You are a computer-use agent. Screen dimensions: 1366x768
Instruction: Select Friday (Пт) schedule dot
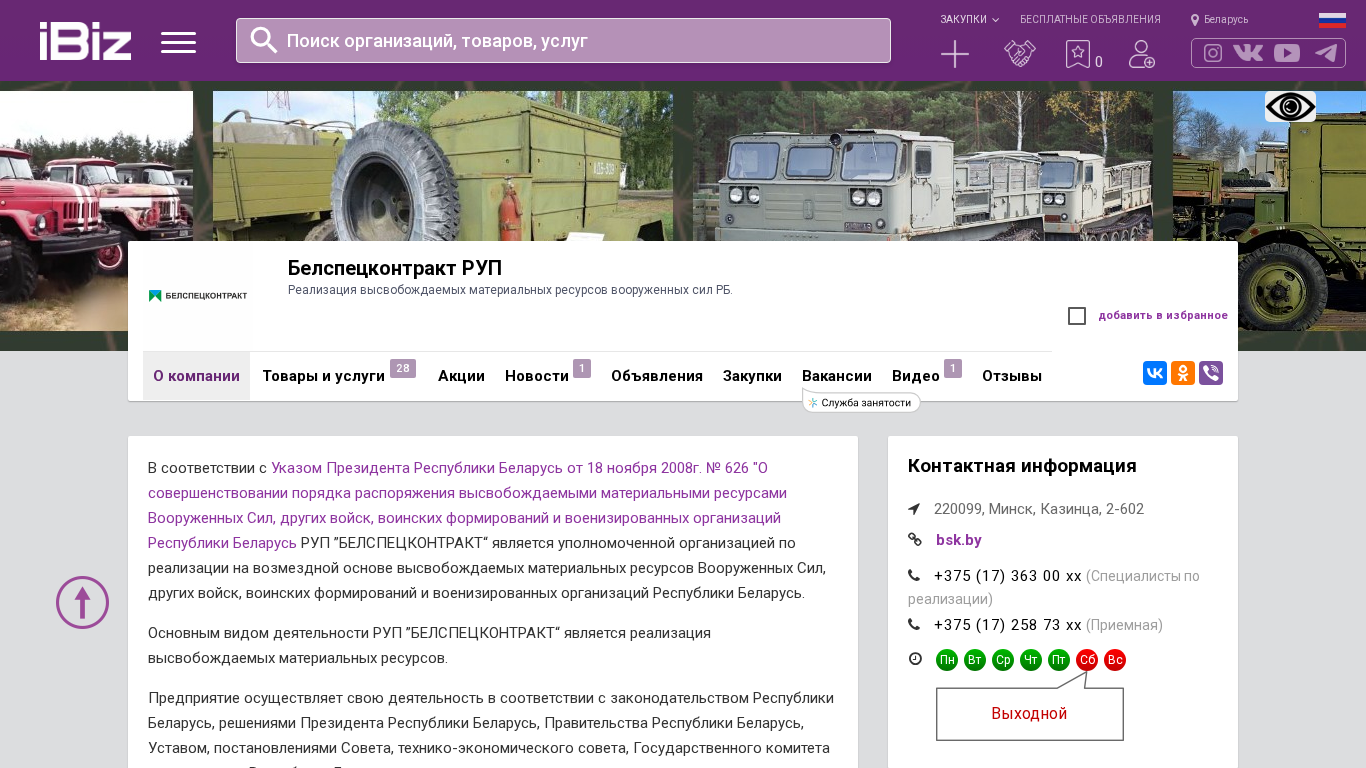[1059, 660]
